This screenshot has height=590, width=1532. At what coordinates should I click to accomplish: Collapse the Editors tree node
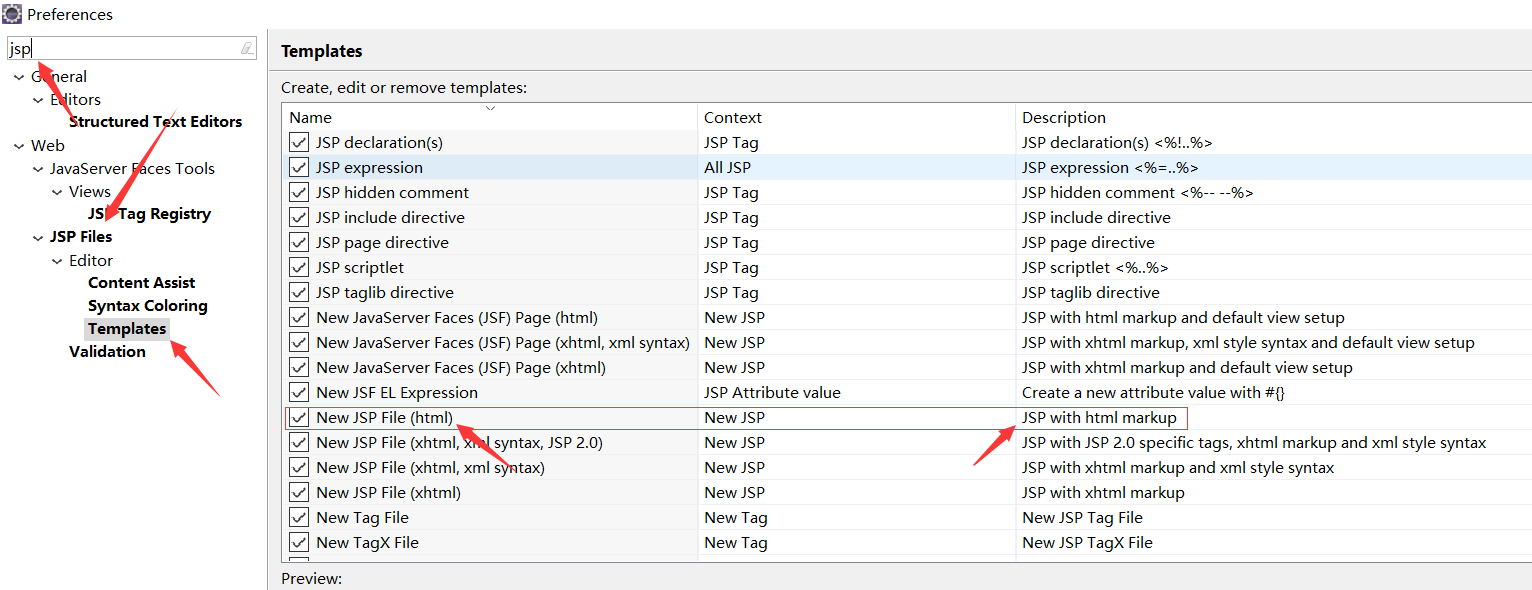click(x=39, y=100)
